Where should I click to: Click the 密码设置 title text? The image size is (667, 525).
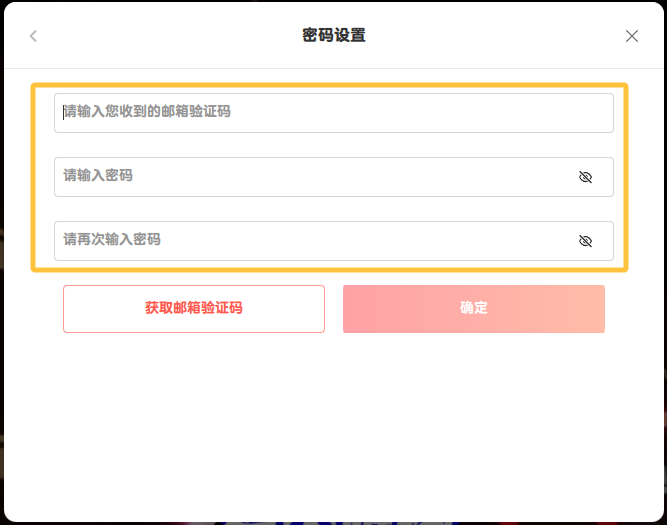(x=333, y=36)
